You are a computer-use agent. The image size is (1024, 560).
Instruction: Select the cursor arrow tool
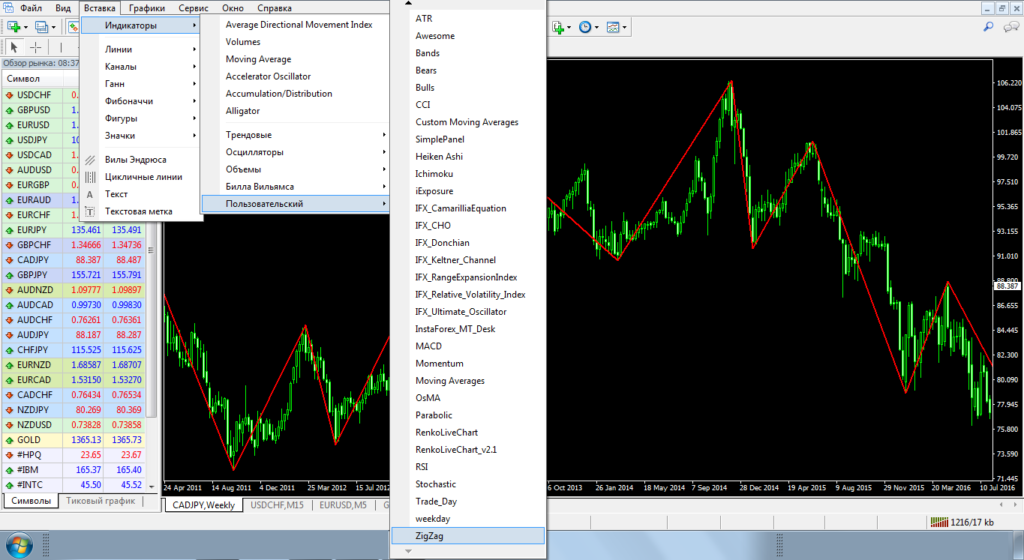point(15,47)
